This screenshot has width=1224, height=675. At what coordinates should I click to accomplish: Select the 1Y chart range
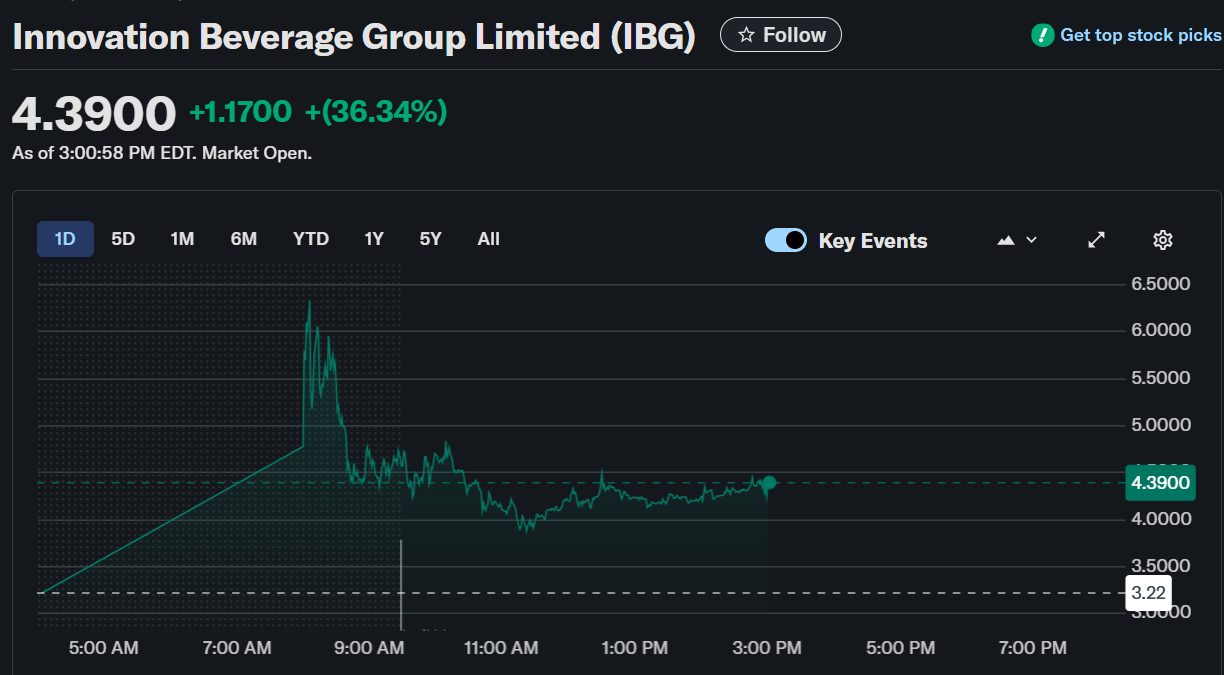[374, 239]
